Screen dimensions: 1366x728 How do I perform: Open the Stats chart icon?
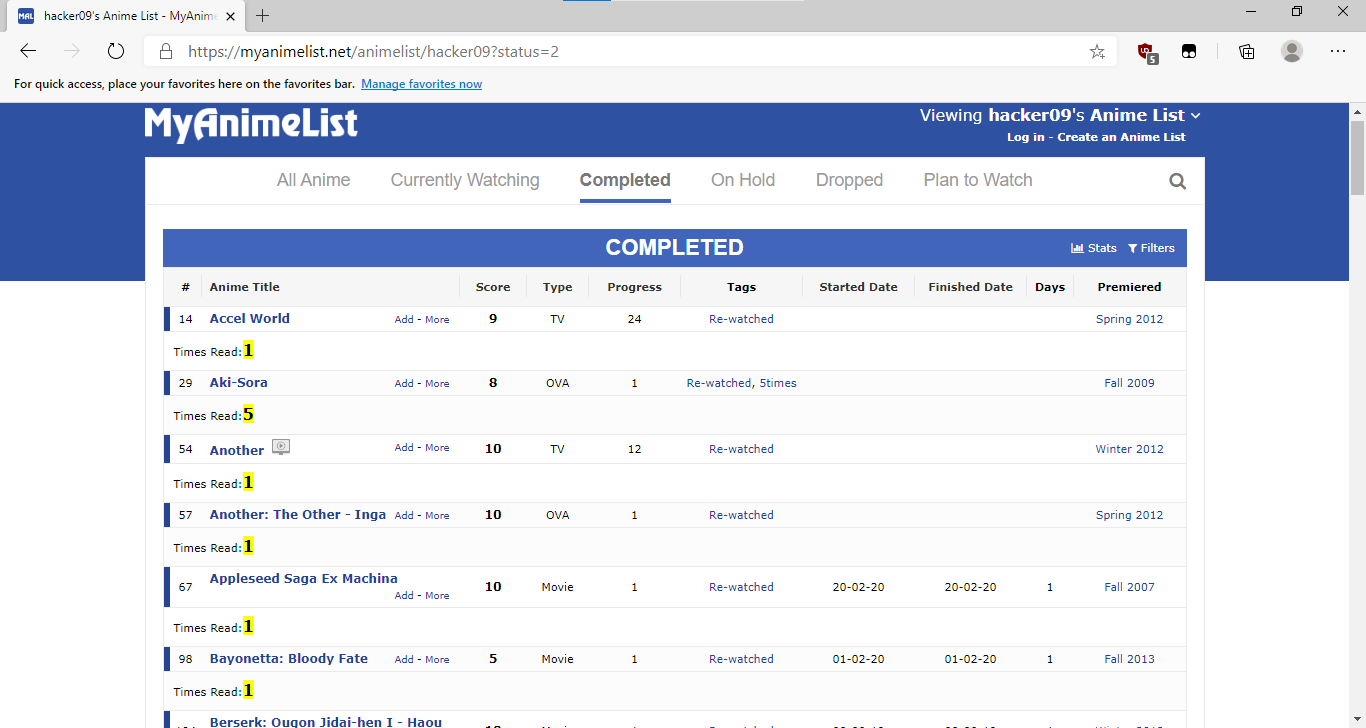1077,248
